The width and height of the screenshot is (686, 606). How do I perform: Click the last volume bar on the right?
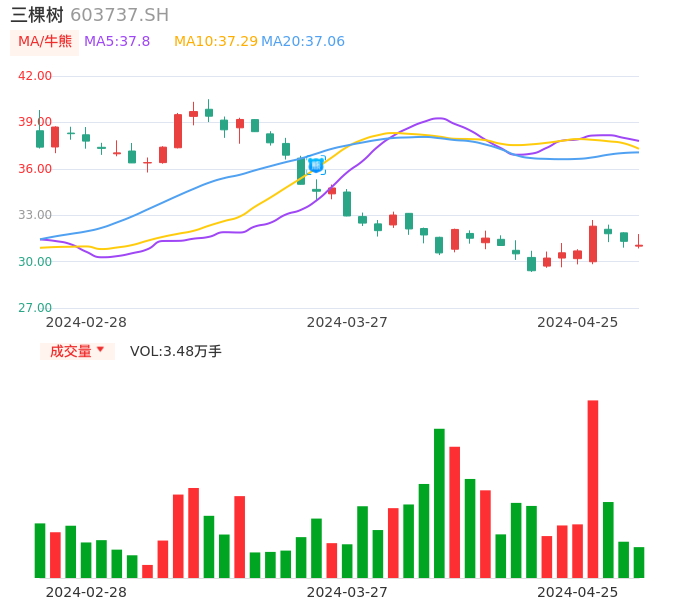(x=639, y=562)
